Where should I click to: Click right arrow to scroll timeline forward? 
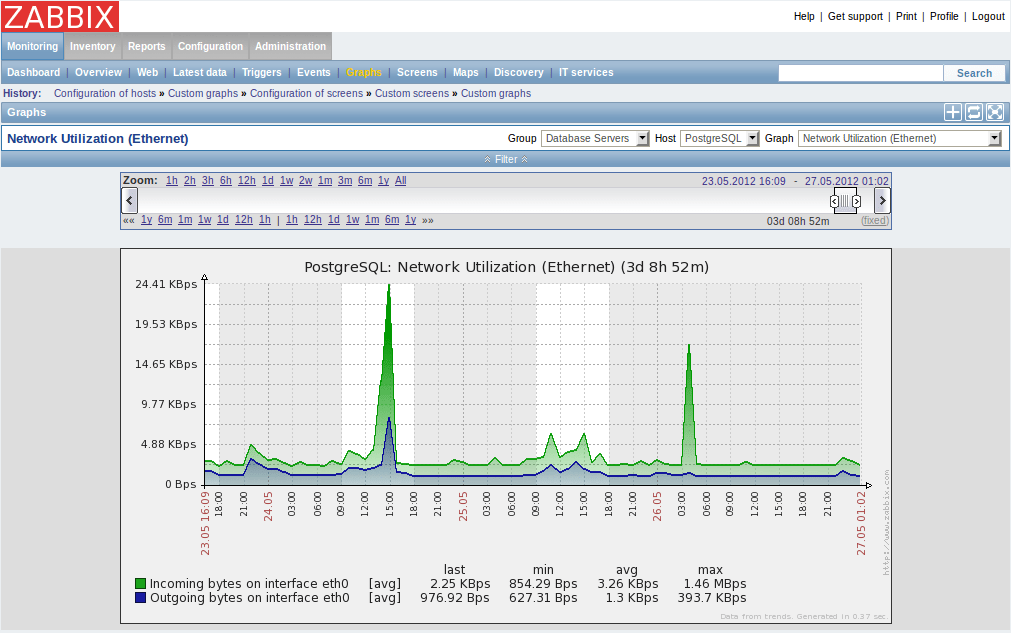882,200
